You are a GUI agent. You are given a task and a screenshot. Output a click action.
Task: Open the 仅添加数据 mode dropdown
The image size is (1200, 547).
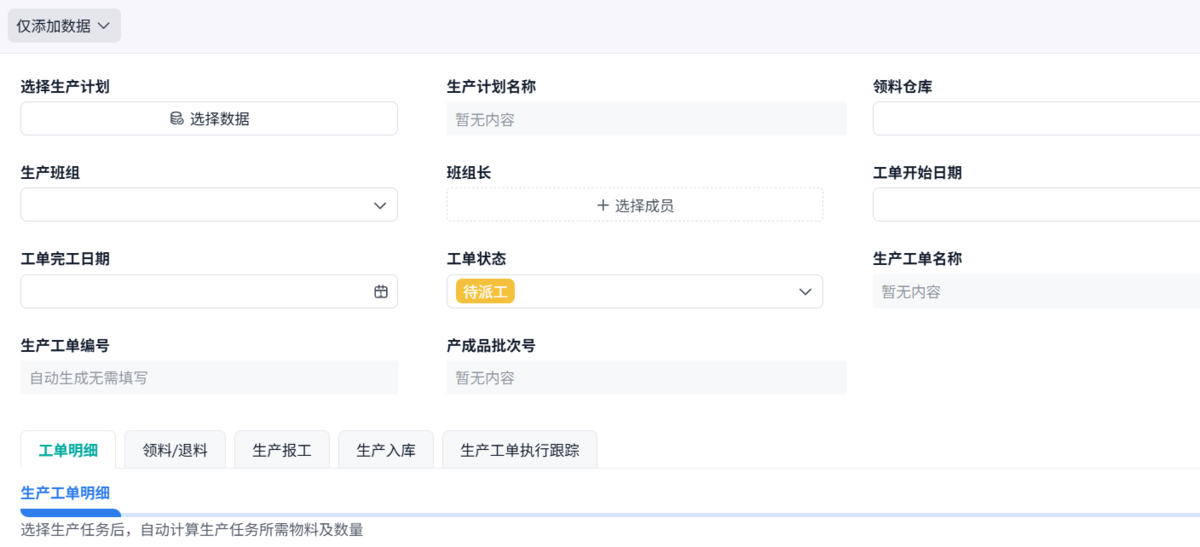coord(64,26)
